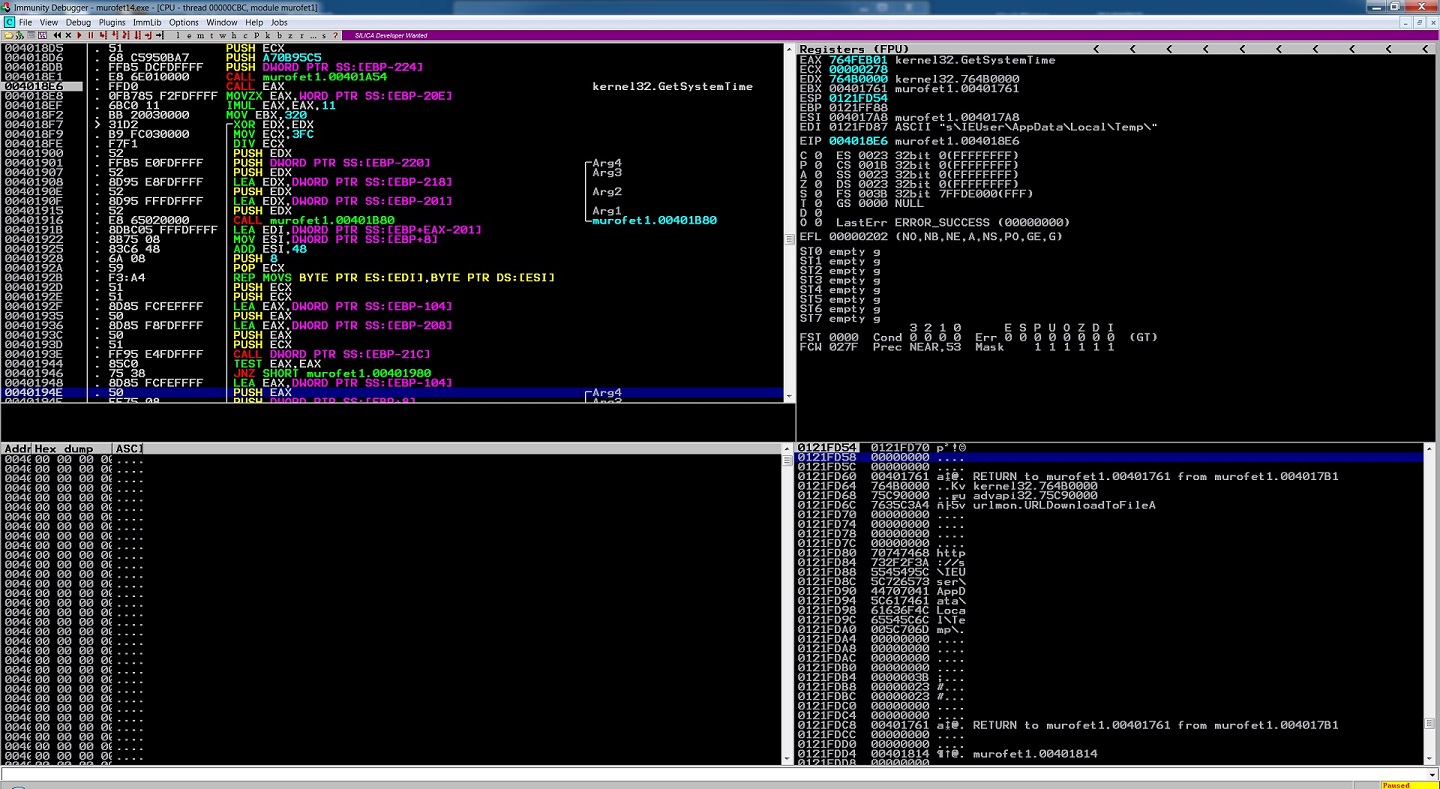Select the stack row at address 0121FD58
Screen dimensions: 1440x789
point(1110,457)
